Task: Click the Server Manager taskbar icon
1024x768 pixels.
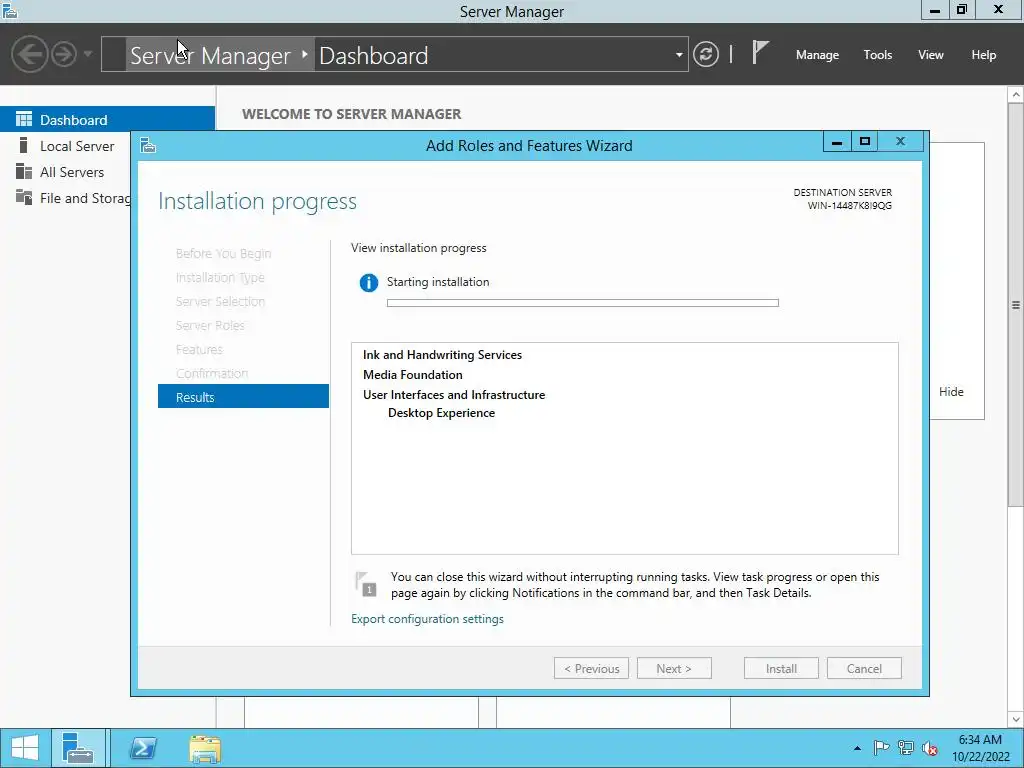Action: tap(78, 748)
